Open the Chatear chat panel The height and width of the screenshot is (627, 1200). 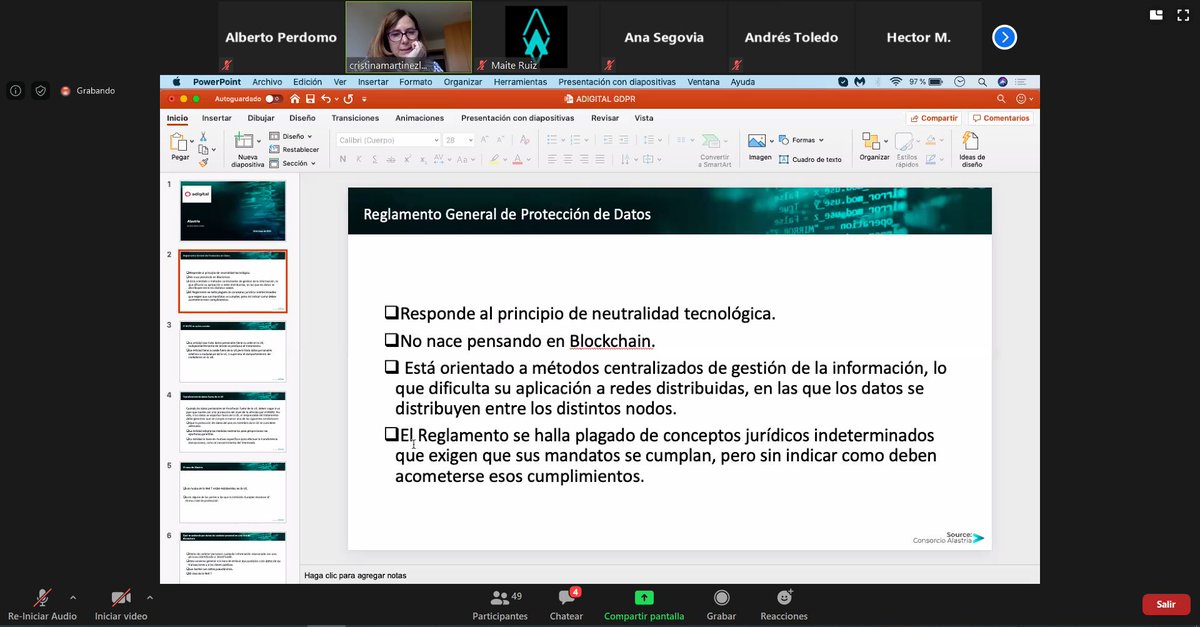(x=566, y=604)
